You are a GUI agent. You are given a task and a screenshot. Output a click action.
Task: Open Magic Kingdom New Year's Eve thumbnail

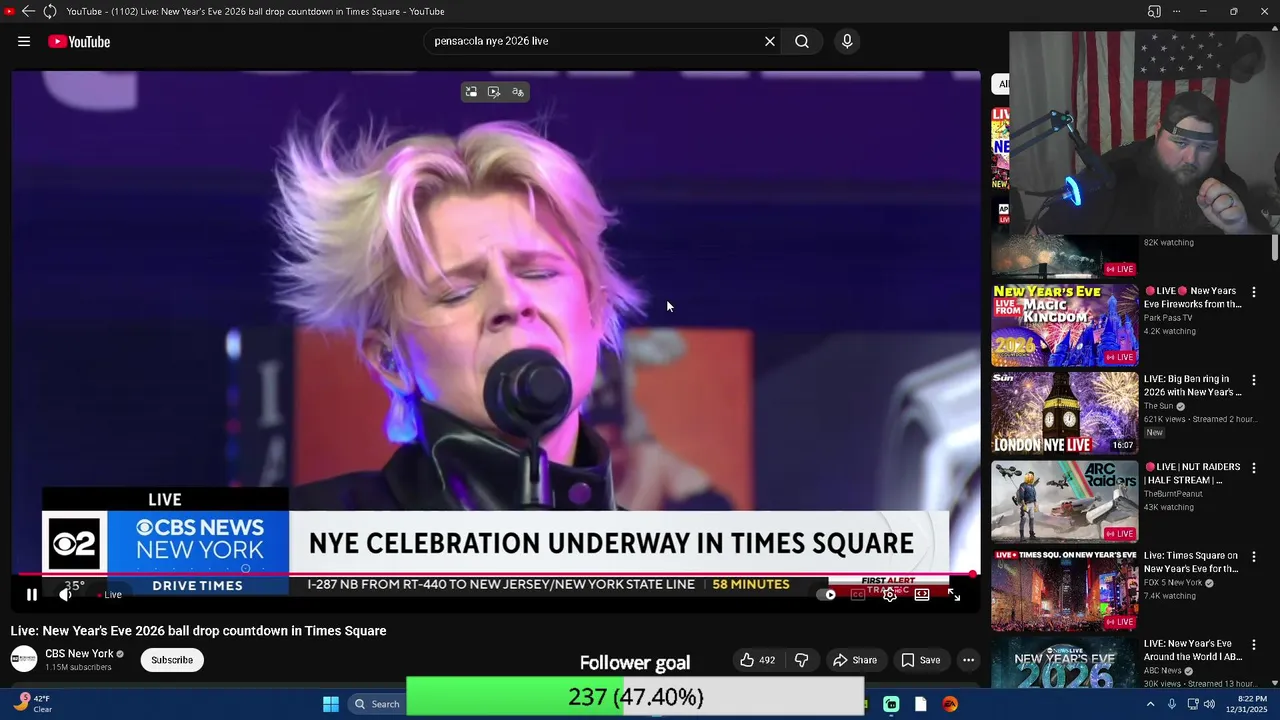click(1065, 325)
